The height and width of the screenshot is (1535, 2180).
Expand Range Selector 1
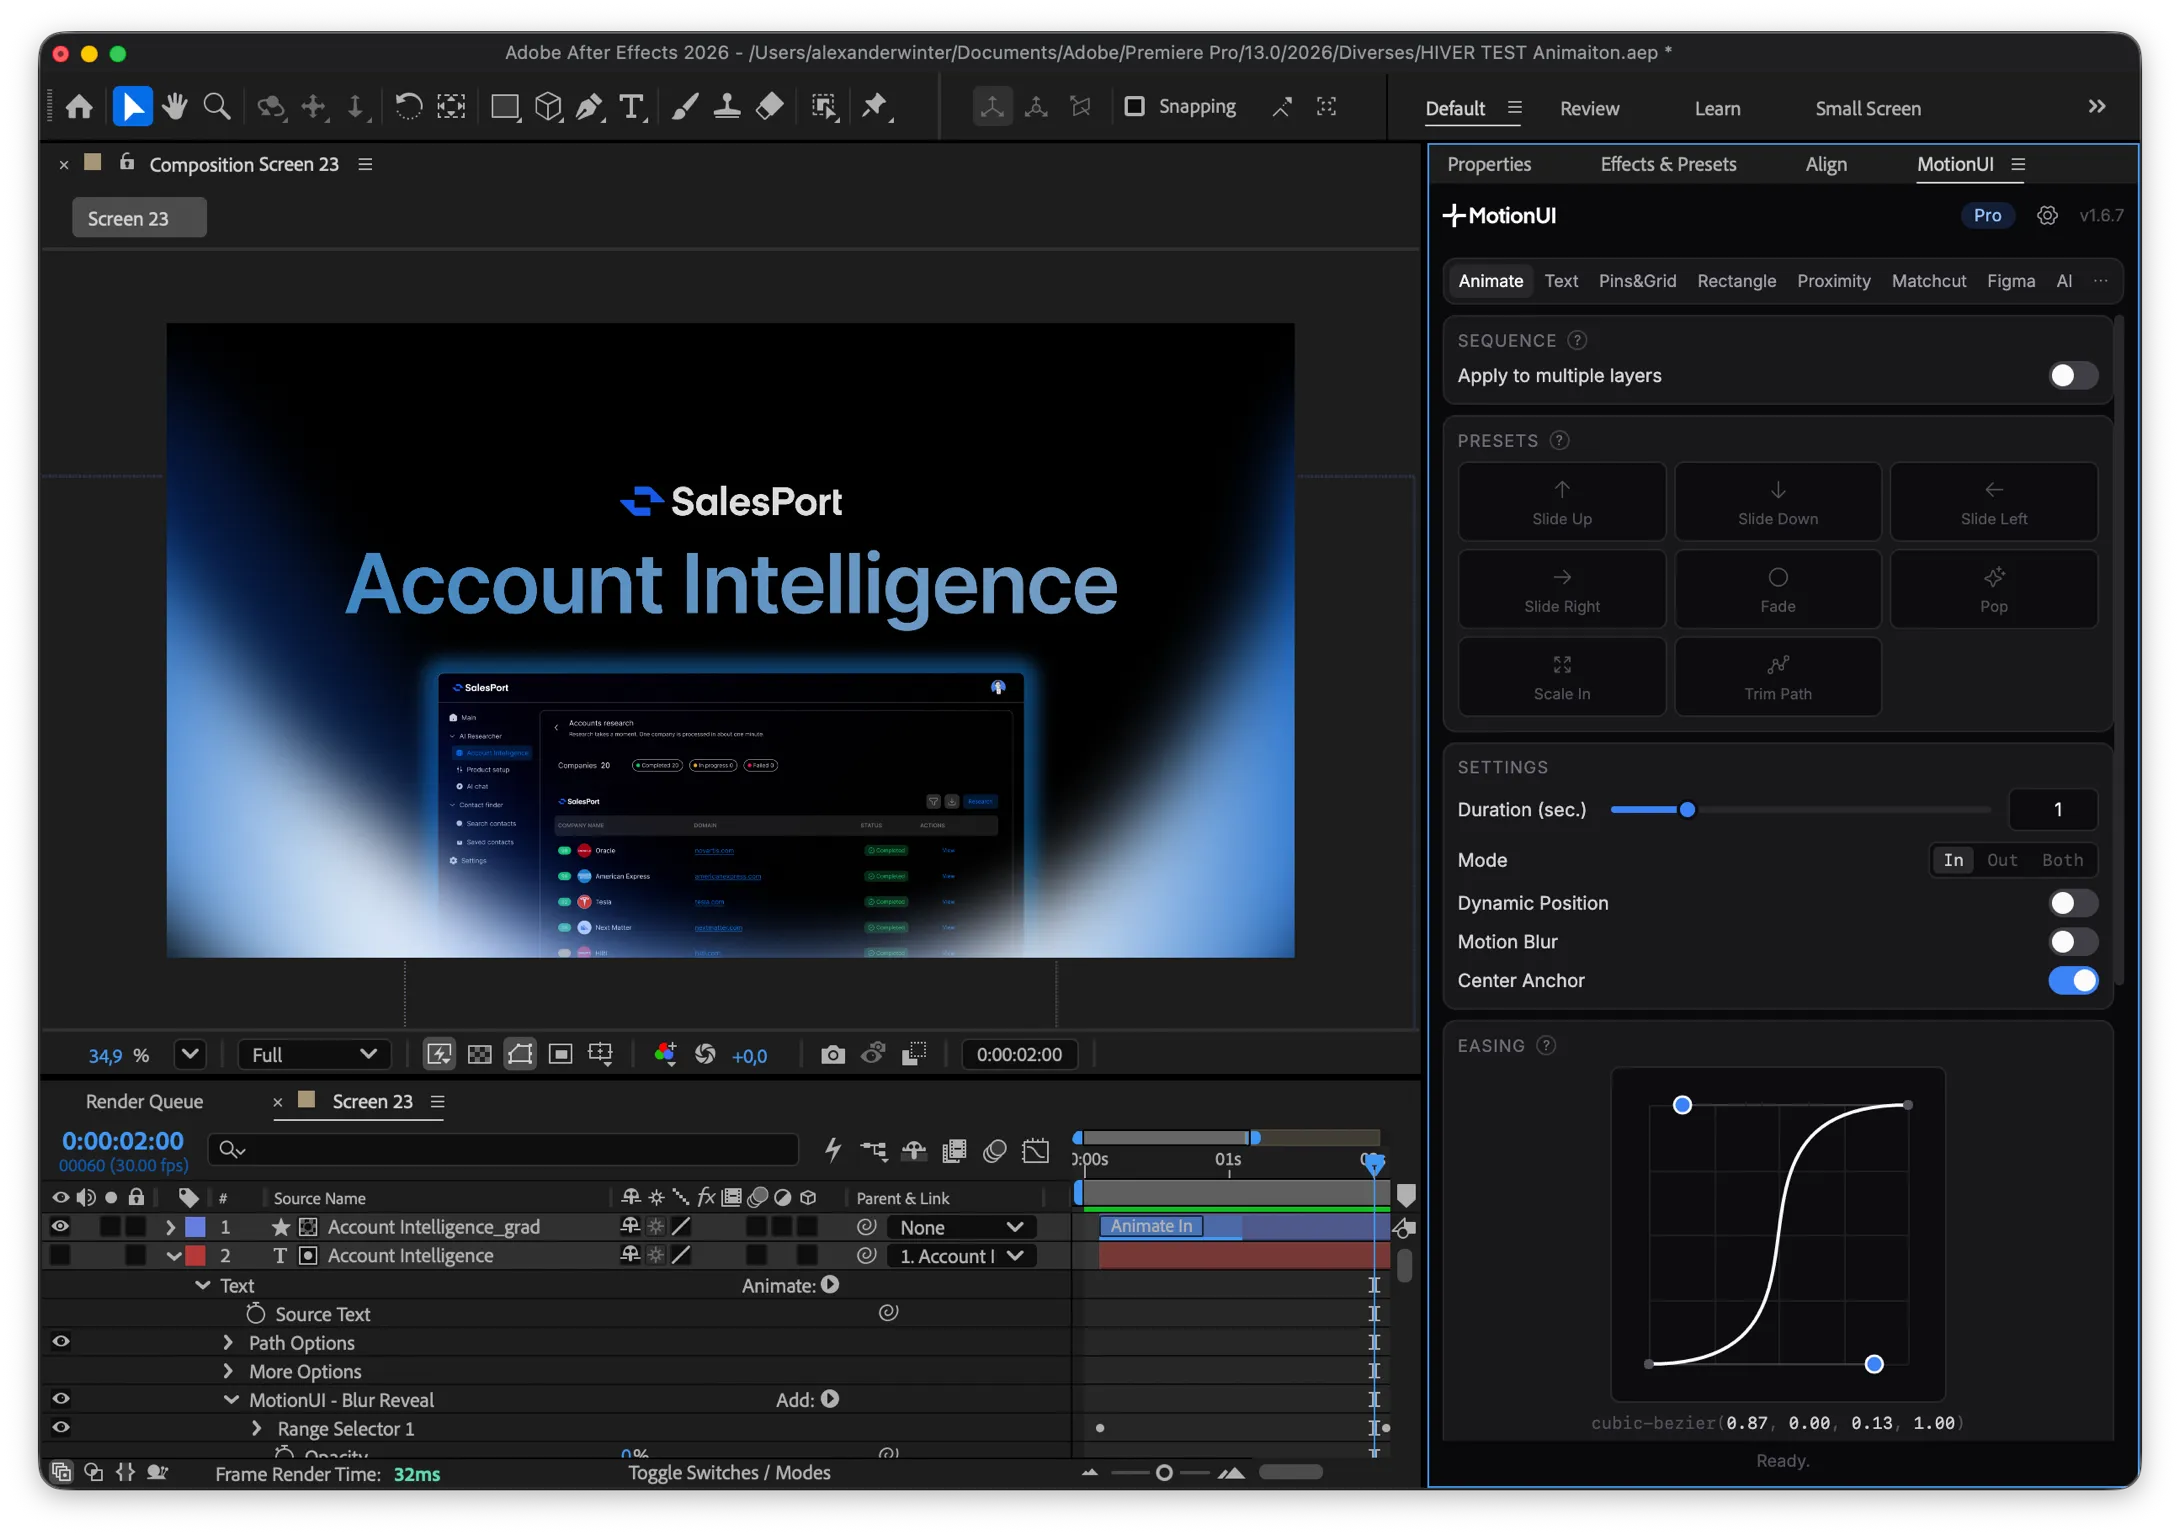click(256, 1429)
